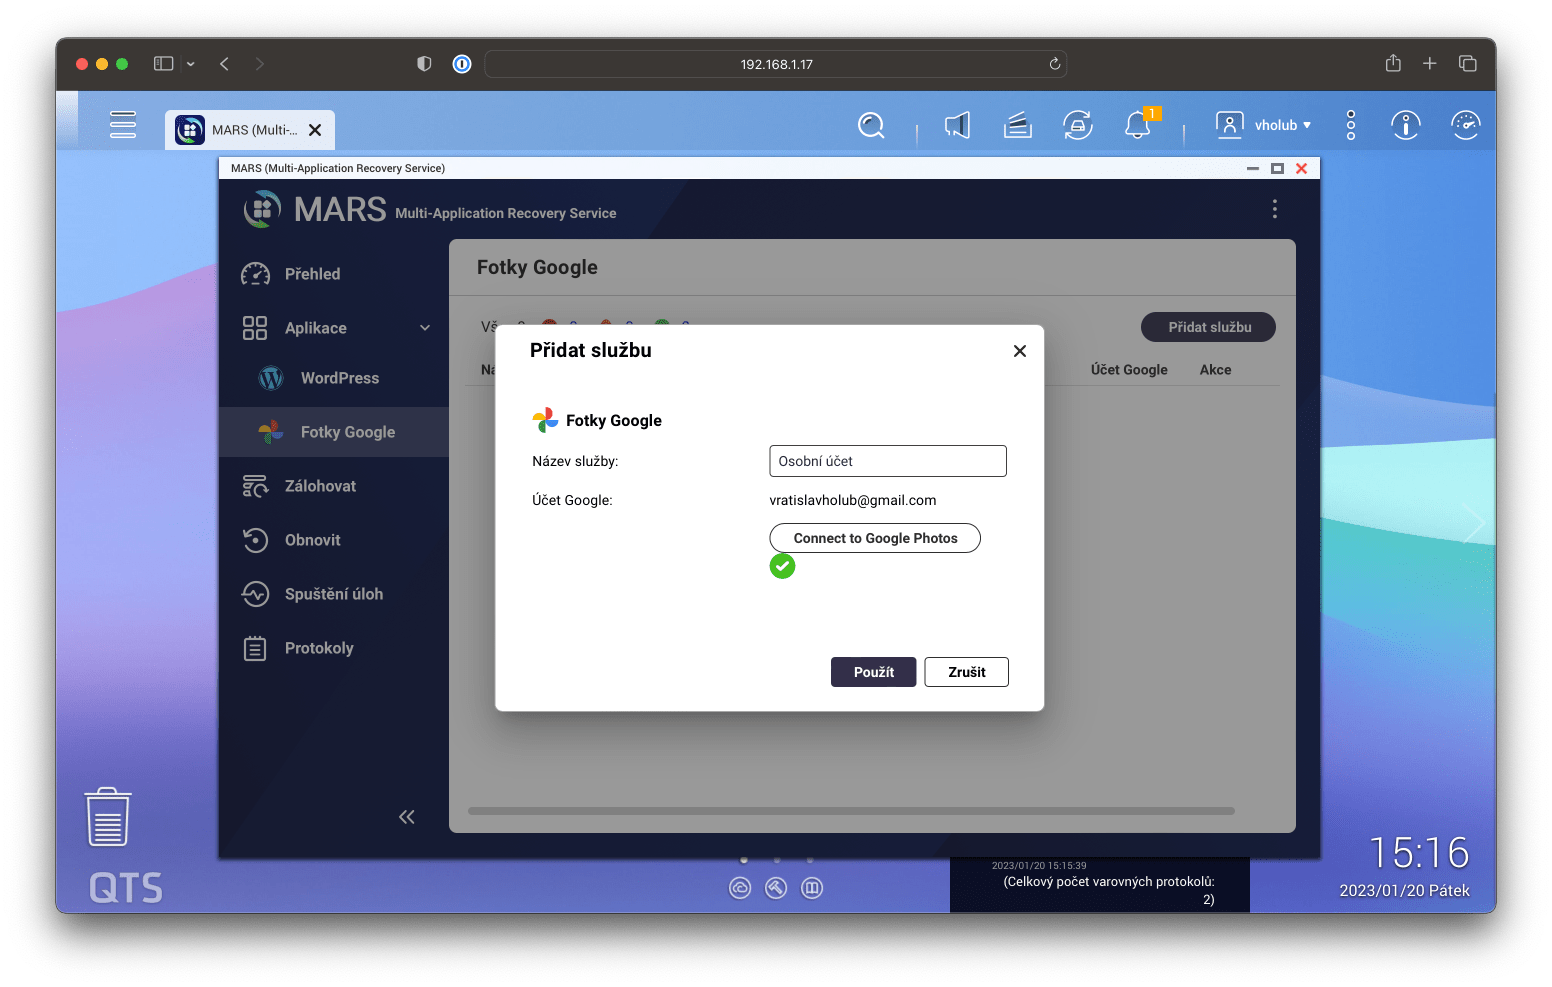This screenshot has height=987, width=1552.
Task: Open Spuštění úloh in MARS sidebar
Action: coord(334,594)
